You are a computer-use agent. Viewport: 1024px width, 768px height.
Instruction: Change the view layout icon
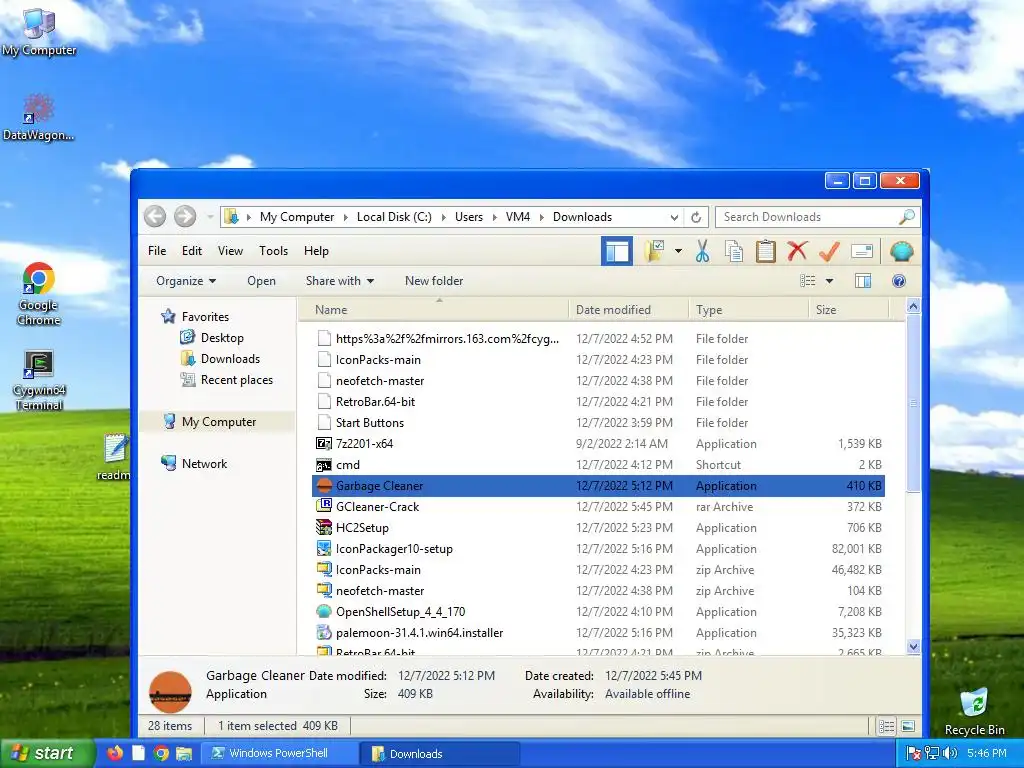coord(808,281)
